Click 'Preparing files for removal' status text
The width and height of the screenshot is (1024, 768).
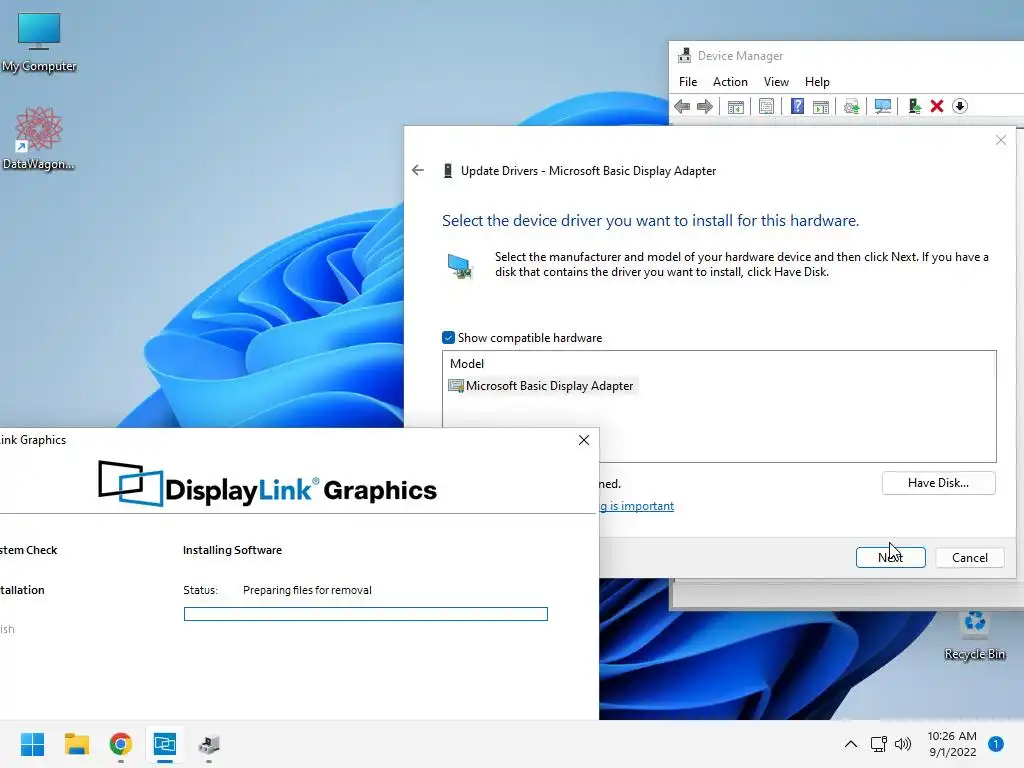307,590
